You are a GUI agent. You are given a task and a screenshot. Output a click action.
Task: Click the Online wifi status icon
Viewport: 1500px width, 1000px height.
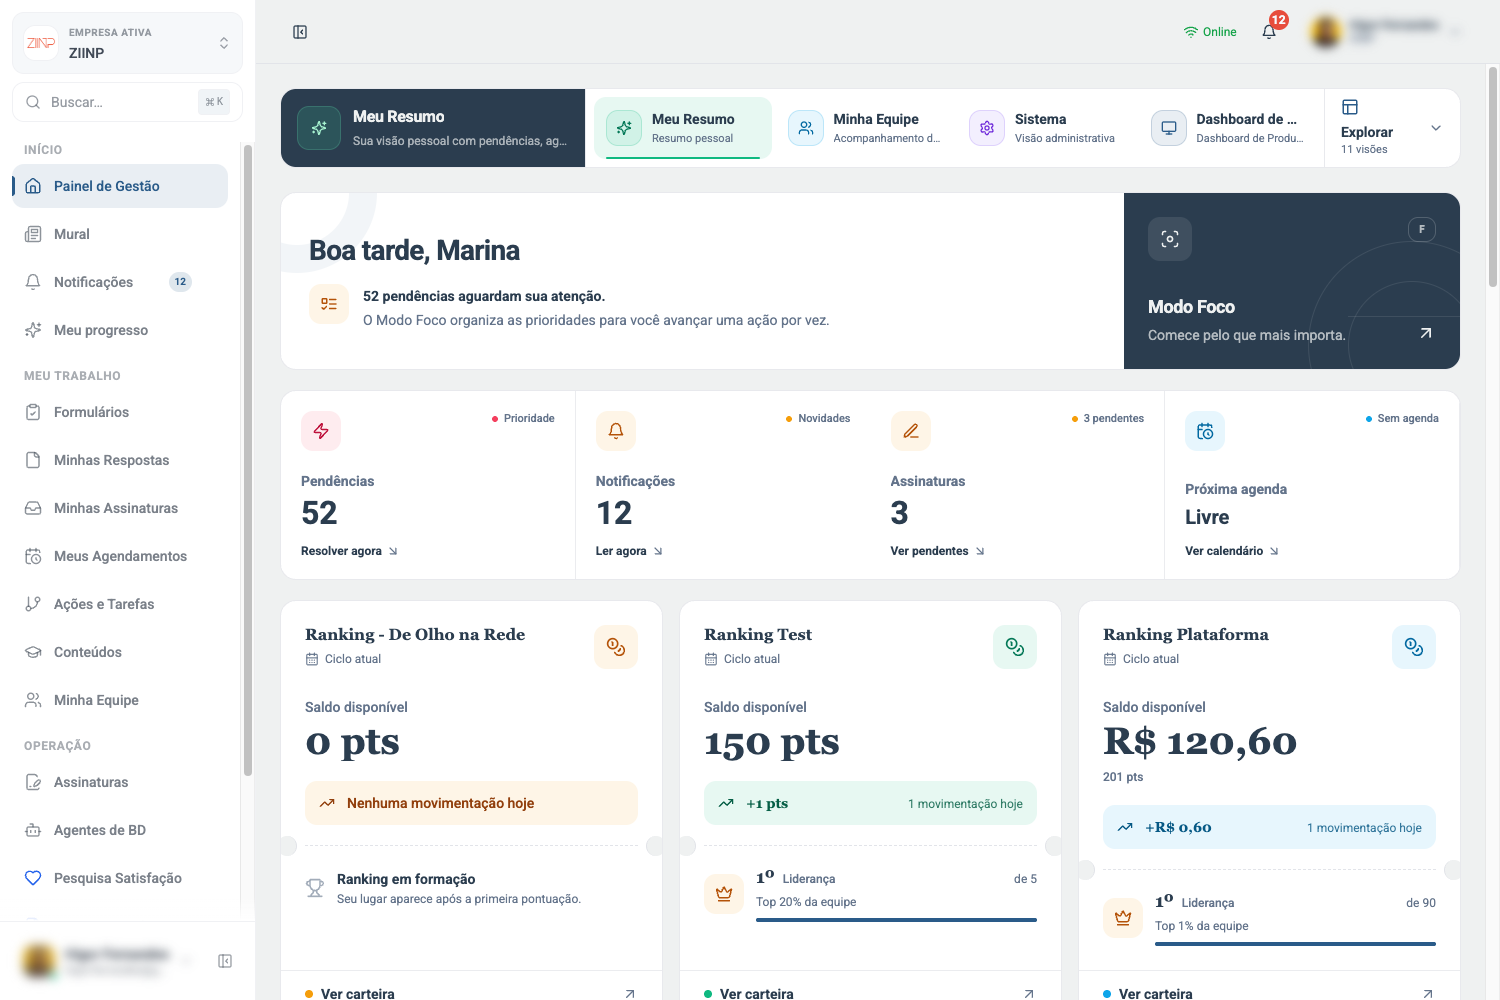(x=1190, y=32)
